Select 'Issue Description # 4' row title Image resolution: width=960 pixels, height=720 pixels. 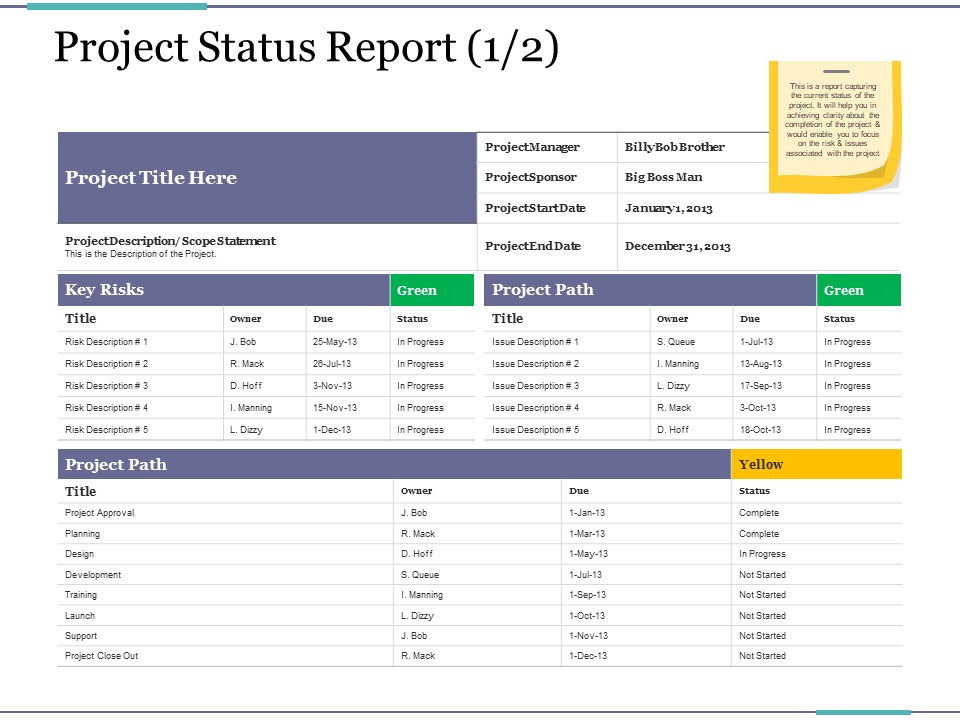coord(535,408)
